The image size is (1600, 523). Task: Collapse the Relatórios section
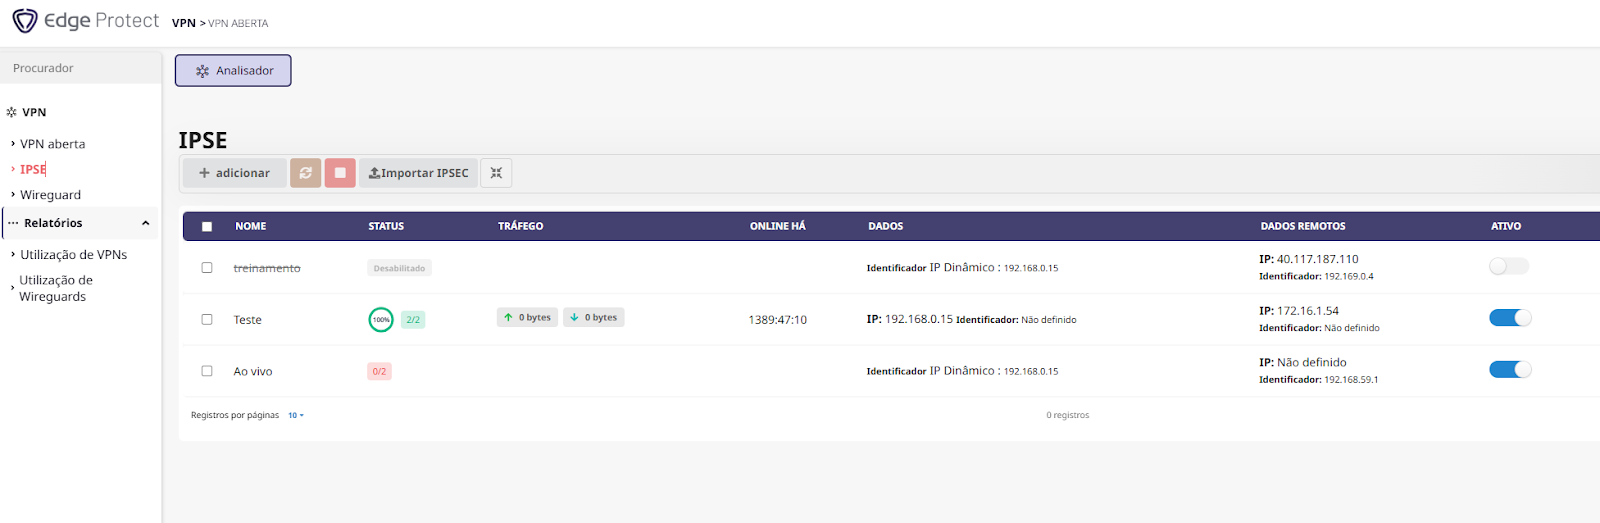click(x=145, y=223)
